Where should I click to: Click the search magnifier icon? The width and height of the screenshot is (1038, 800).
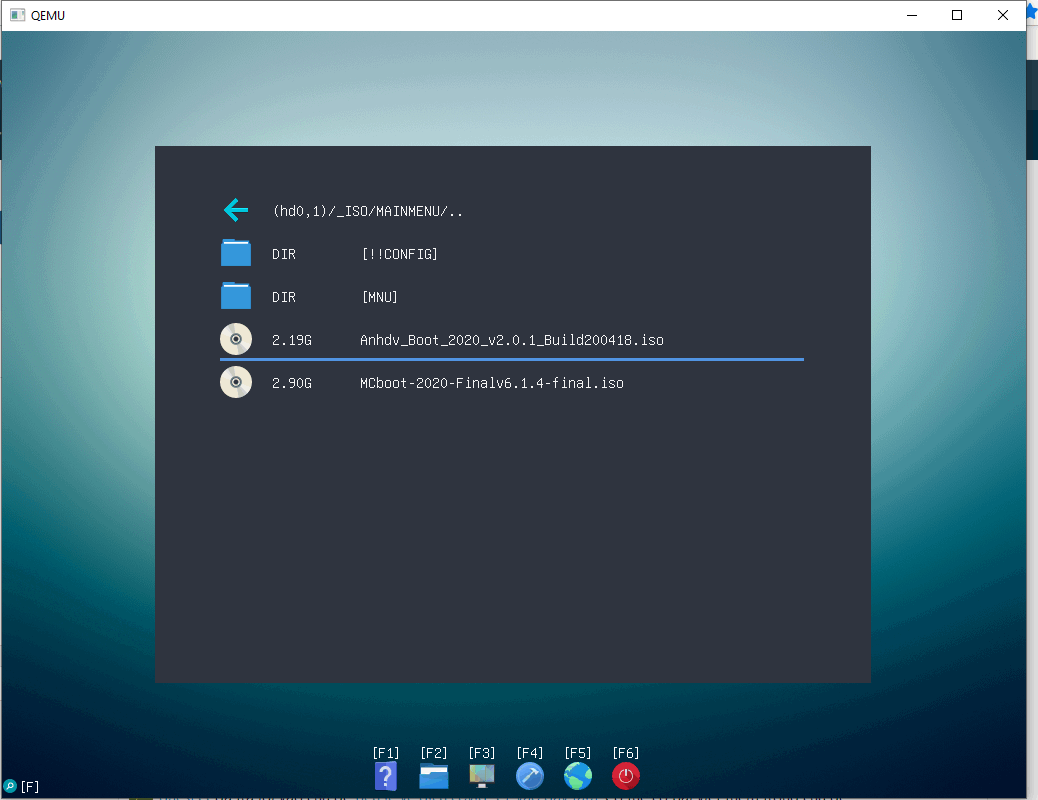pos(10,786)
